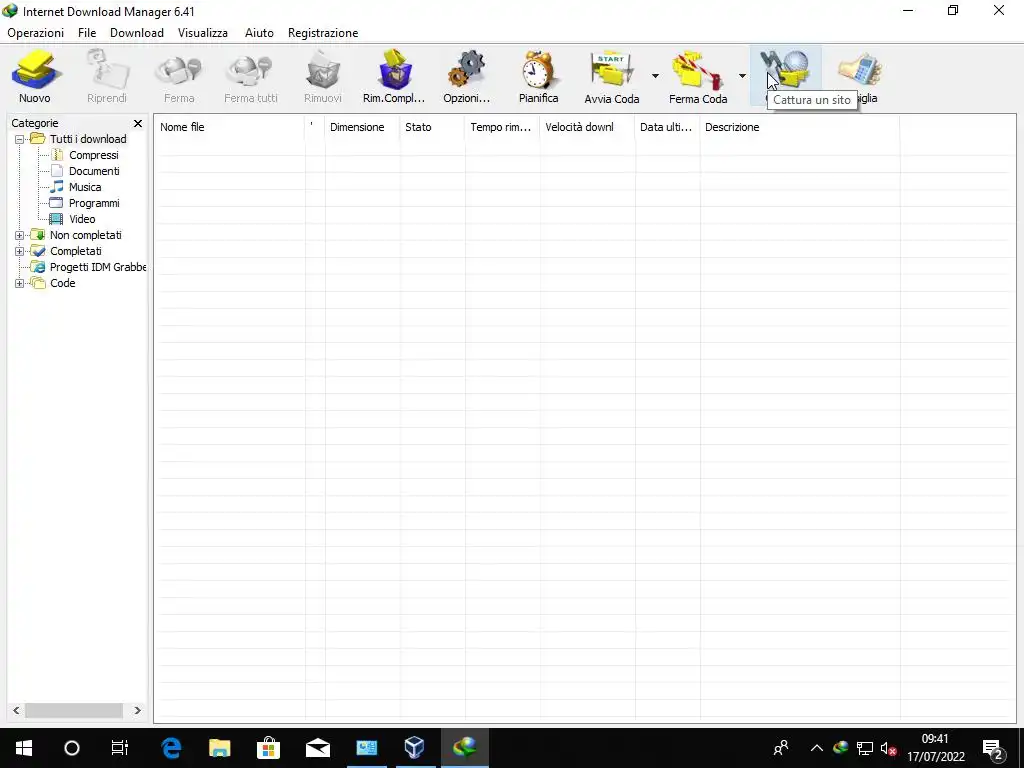Open Avvia Coda dropdown arrow
This screenshot has width=1024, height=768.
pyautogui.click(x=655, y=76)
